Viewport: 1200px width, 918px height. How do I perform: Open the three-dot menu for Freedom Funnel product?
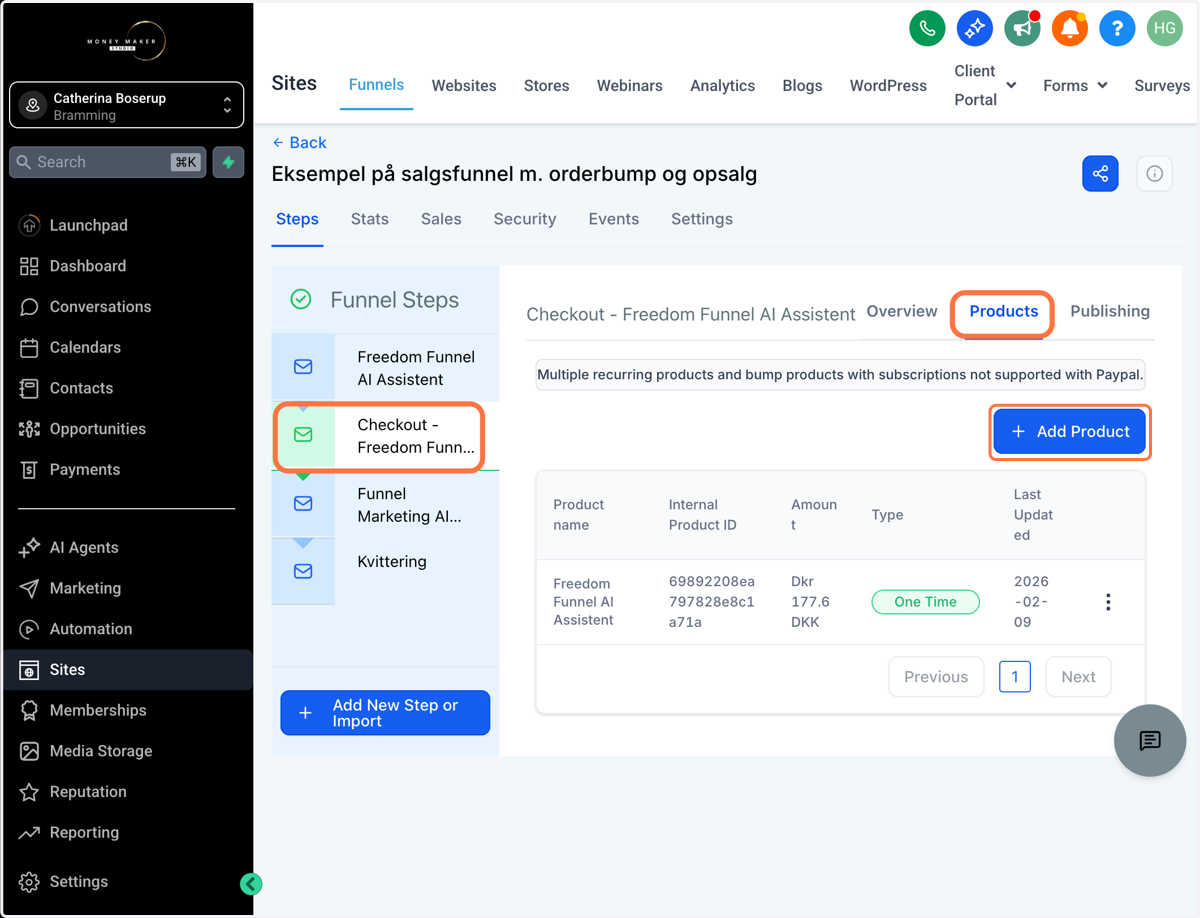1108,602
